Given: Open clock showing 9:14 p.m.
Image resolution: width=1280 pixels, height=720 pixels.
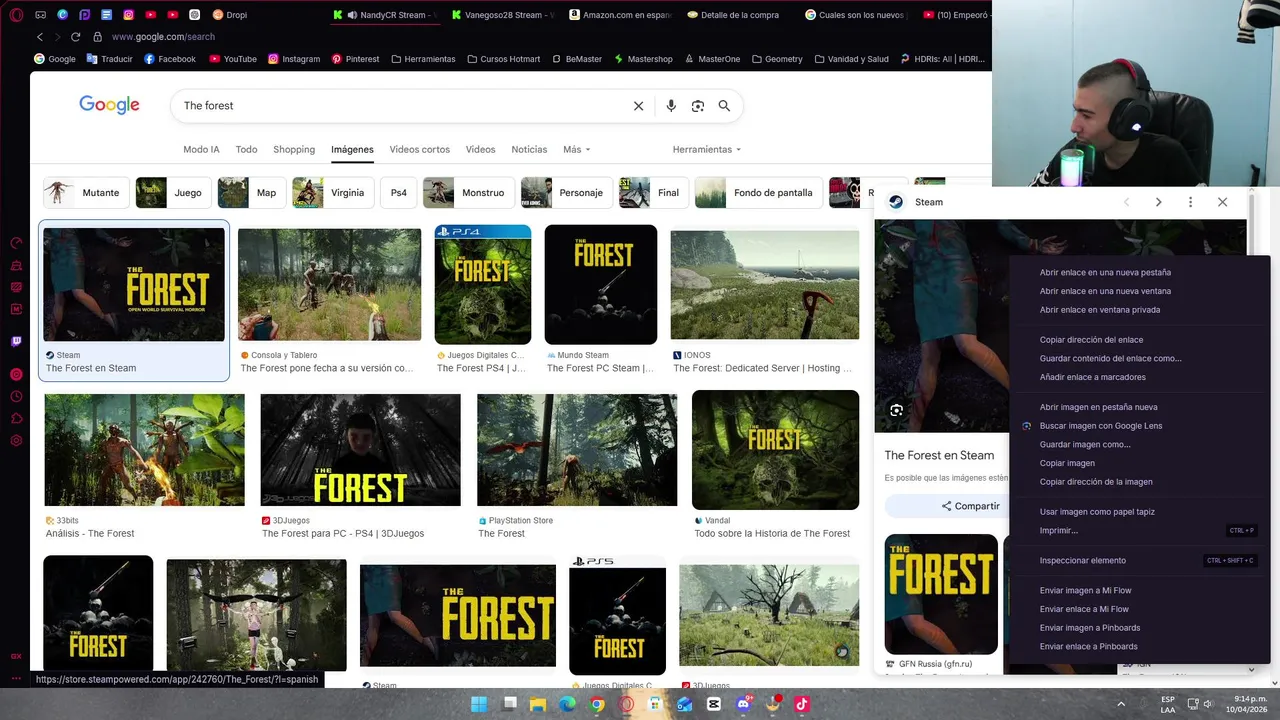Looking at the screenshot, I should (x=1247, y=704).
